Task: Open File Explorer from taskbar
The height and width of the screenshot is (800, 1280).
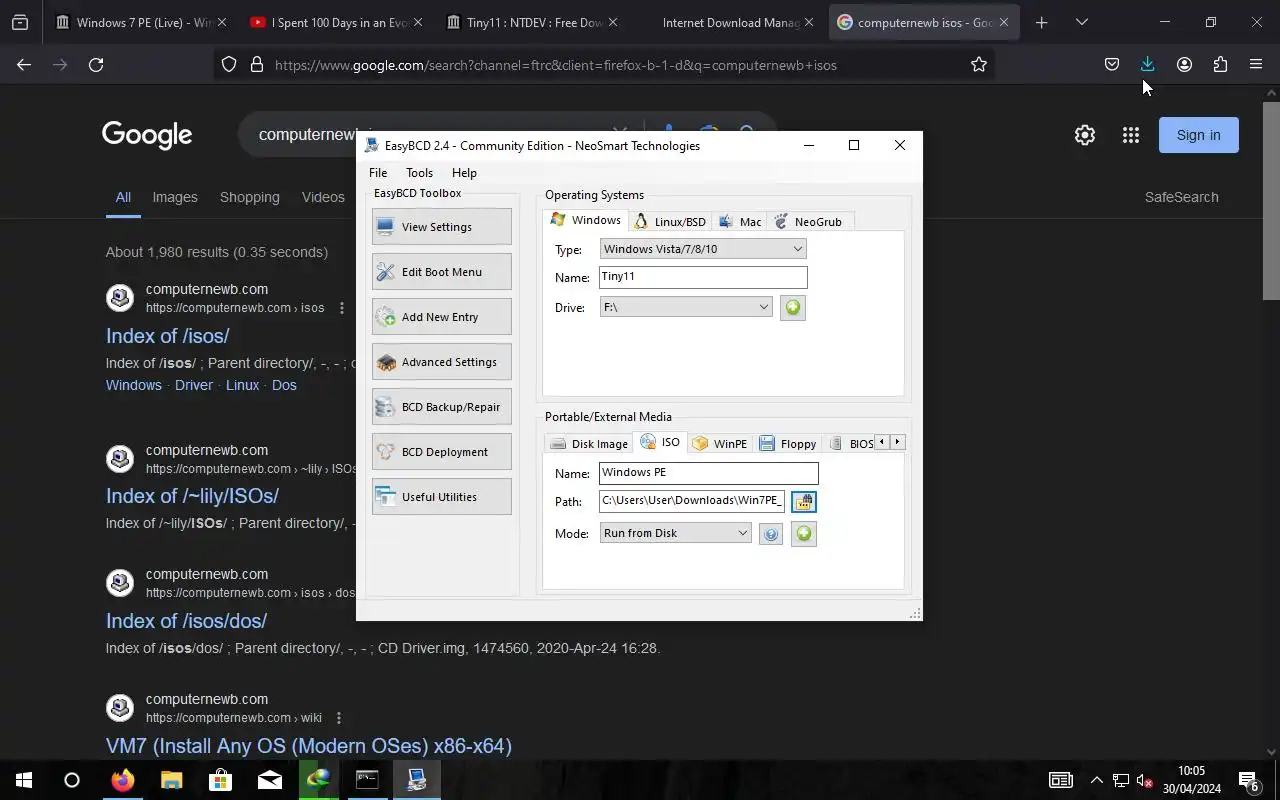Action: pos(171,780)
